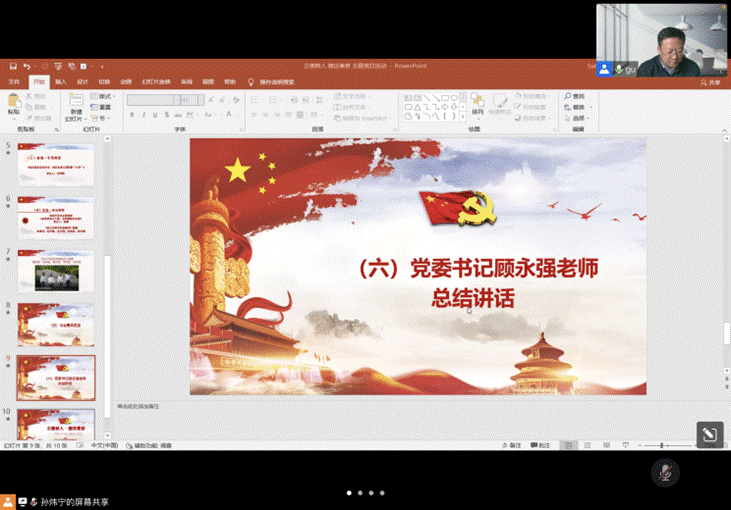Open the Font Color dropdown arrow

point(237,115)
